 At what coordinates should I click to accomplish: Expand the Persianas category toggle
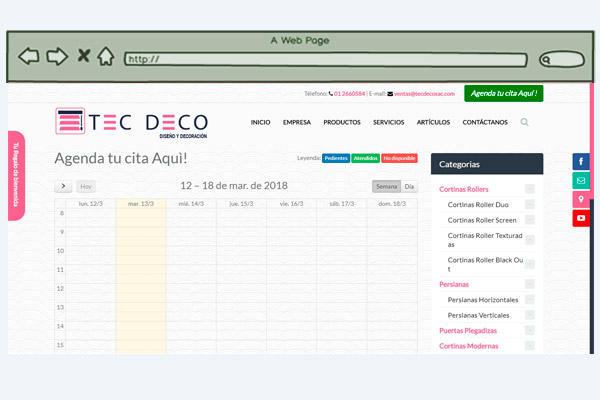pyautogui.click(x=529, y=284)
